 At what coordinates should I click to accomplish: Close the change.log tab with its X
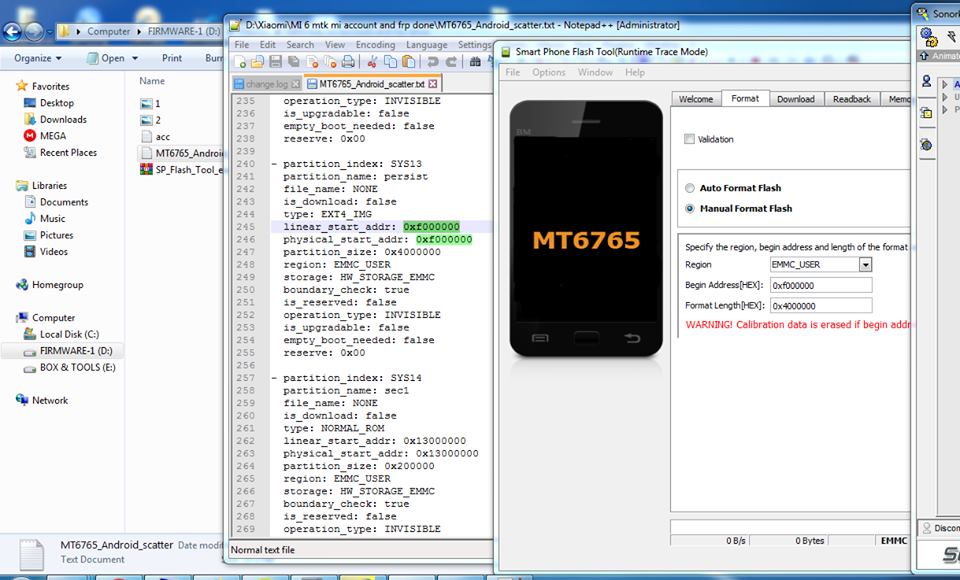(x=296, y=84)
